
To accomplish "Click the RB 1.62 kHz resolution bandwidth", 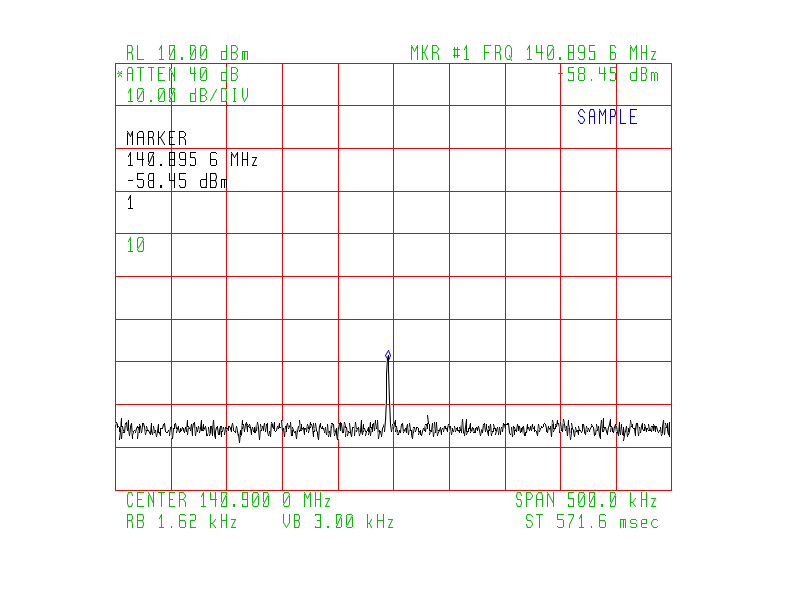I will (x=182, y=521).
